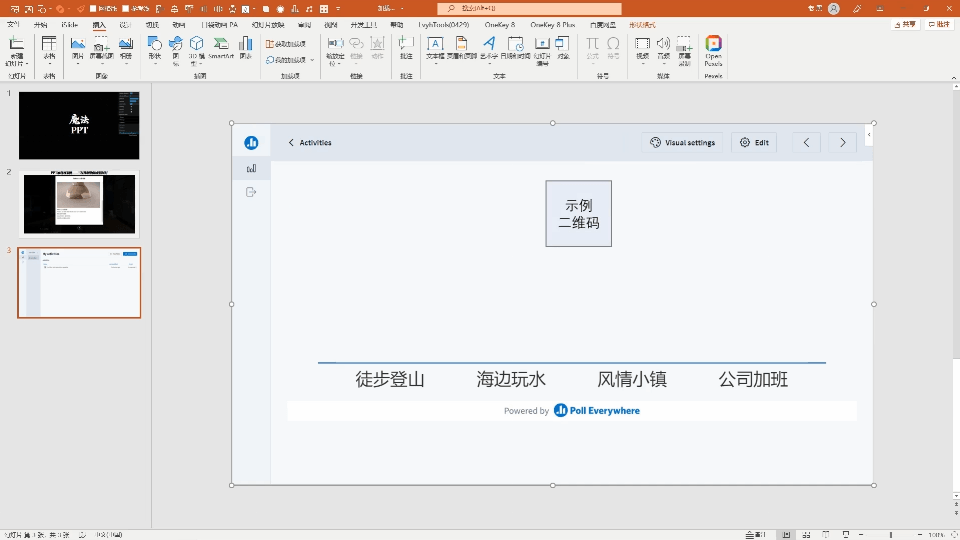
Task: Open the Table insert button
Action: tap(49, 50)
